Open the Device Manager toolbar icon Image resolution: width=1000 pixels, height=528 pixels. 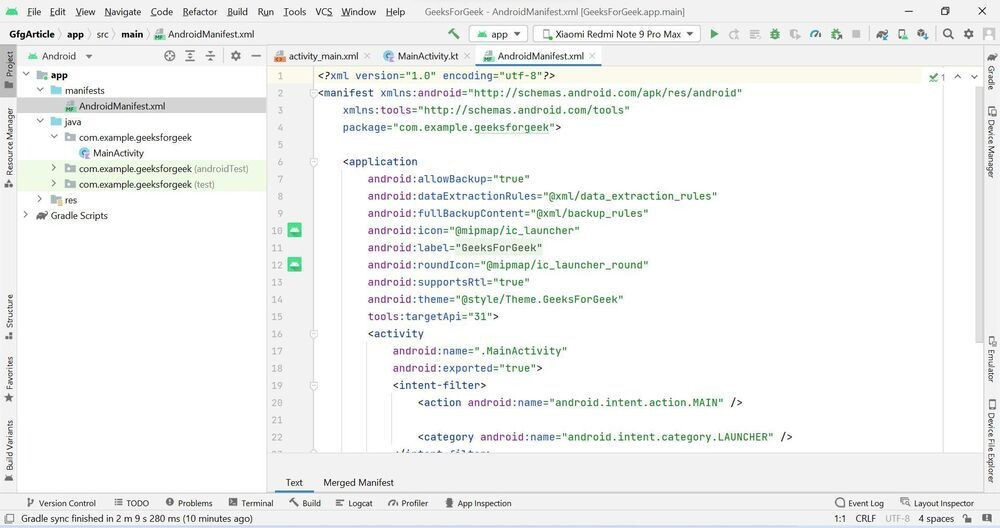(902, 34)
